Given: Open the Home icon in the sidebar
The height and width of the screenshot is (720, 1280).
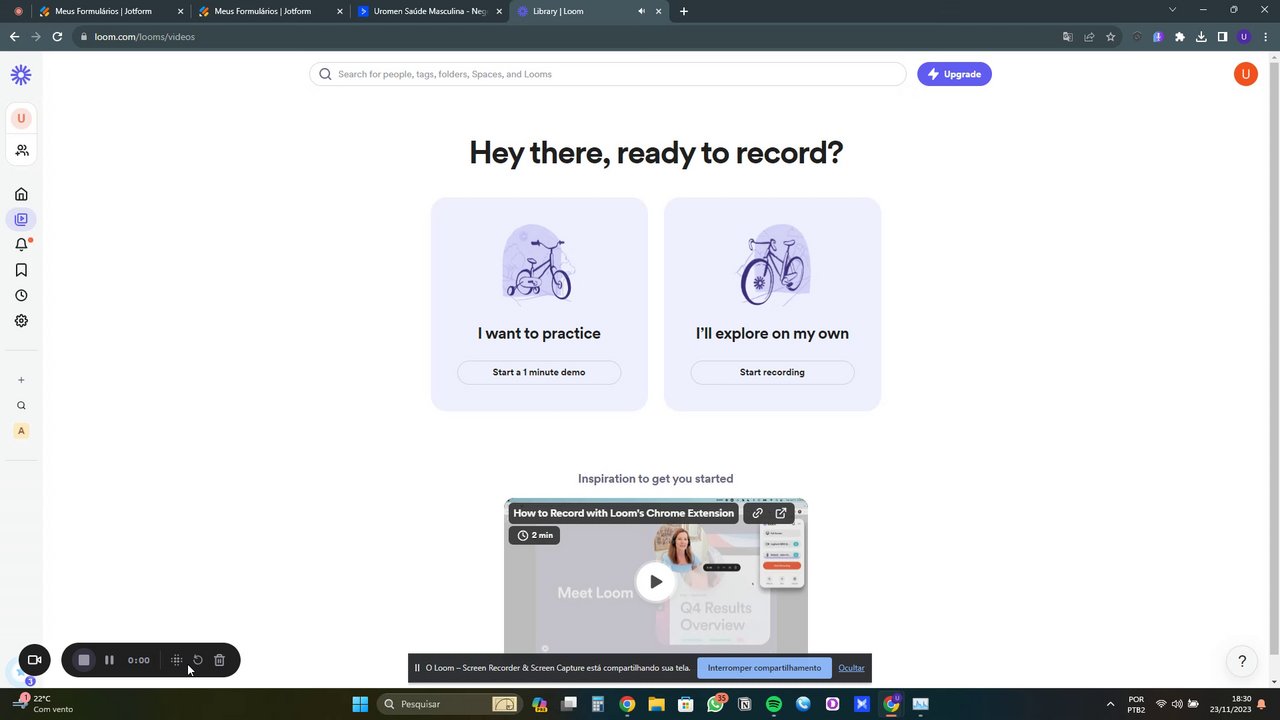Looking at the screenshot, I should [21, 194].
